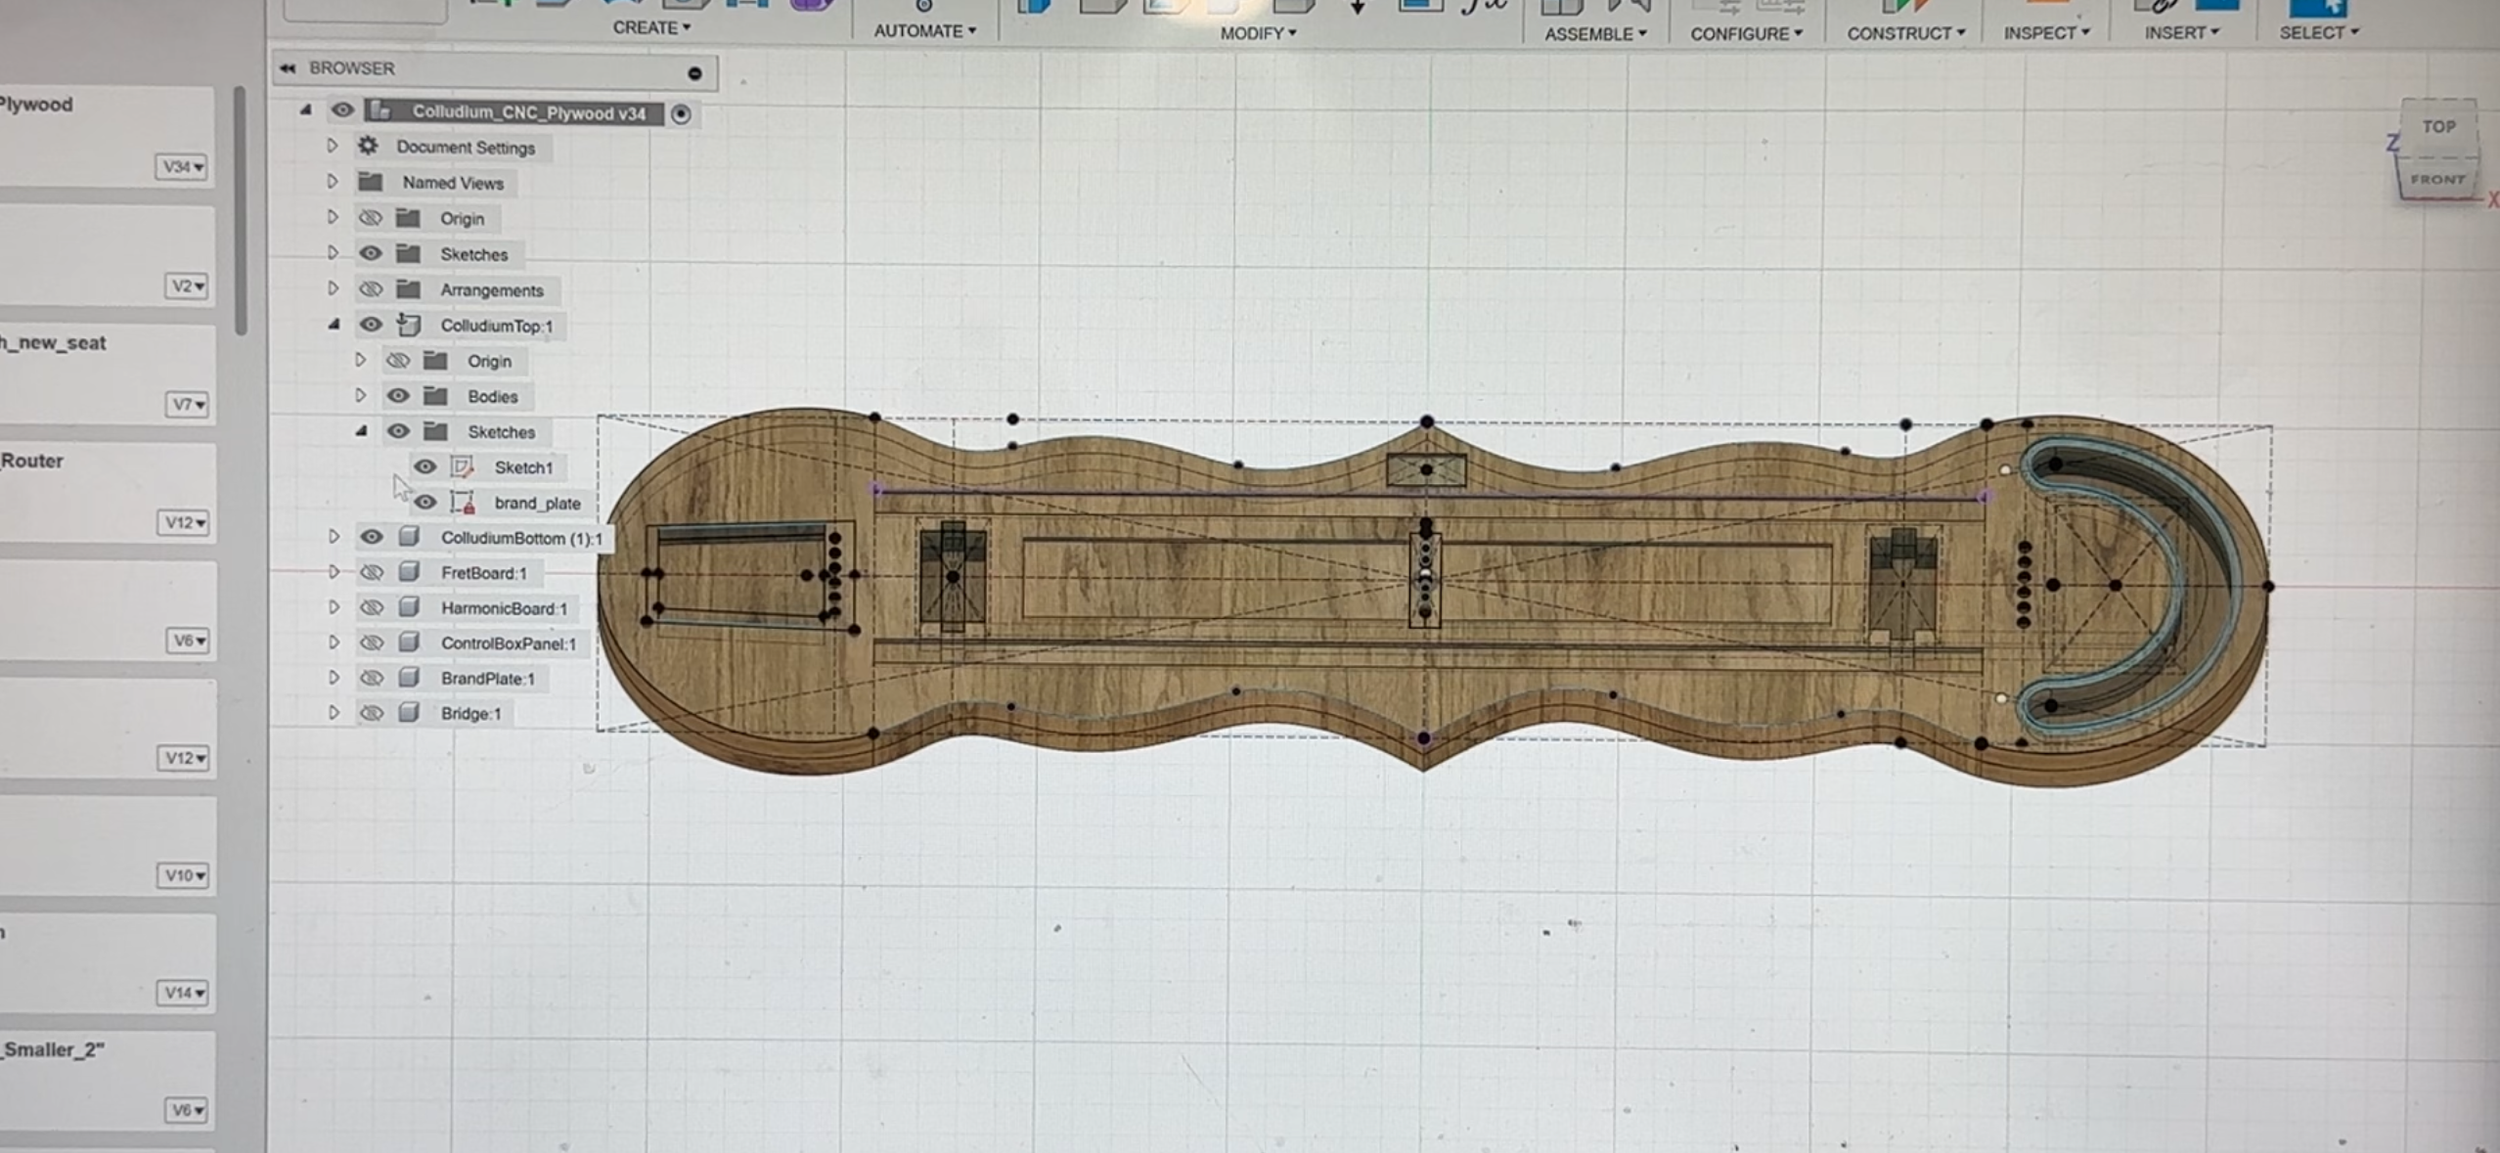Open the V34 version dropdown
The width and height of the screenshot is (2500, 1153).
[182, 167]
